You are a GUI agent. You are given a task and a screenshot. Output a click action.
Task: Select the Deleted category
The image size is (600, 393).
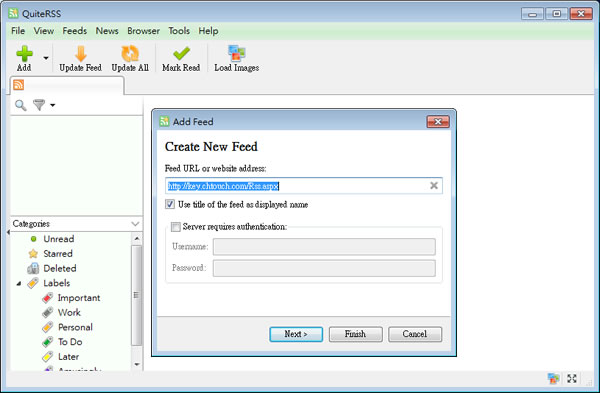[60, 268]
